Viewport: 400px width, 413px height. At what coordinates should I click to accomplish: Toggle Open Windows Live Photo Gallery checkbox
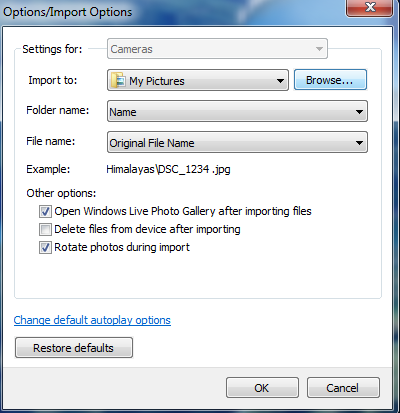click(x=45, y=211)
